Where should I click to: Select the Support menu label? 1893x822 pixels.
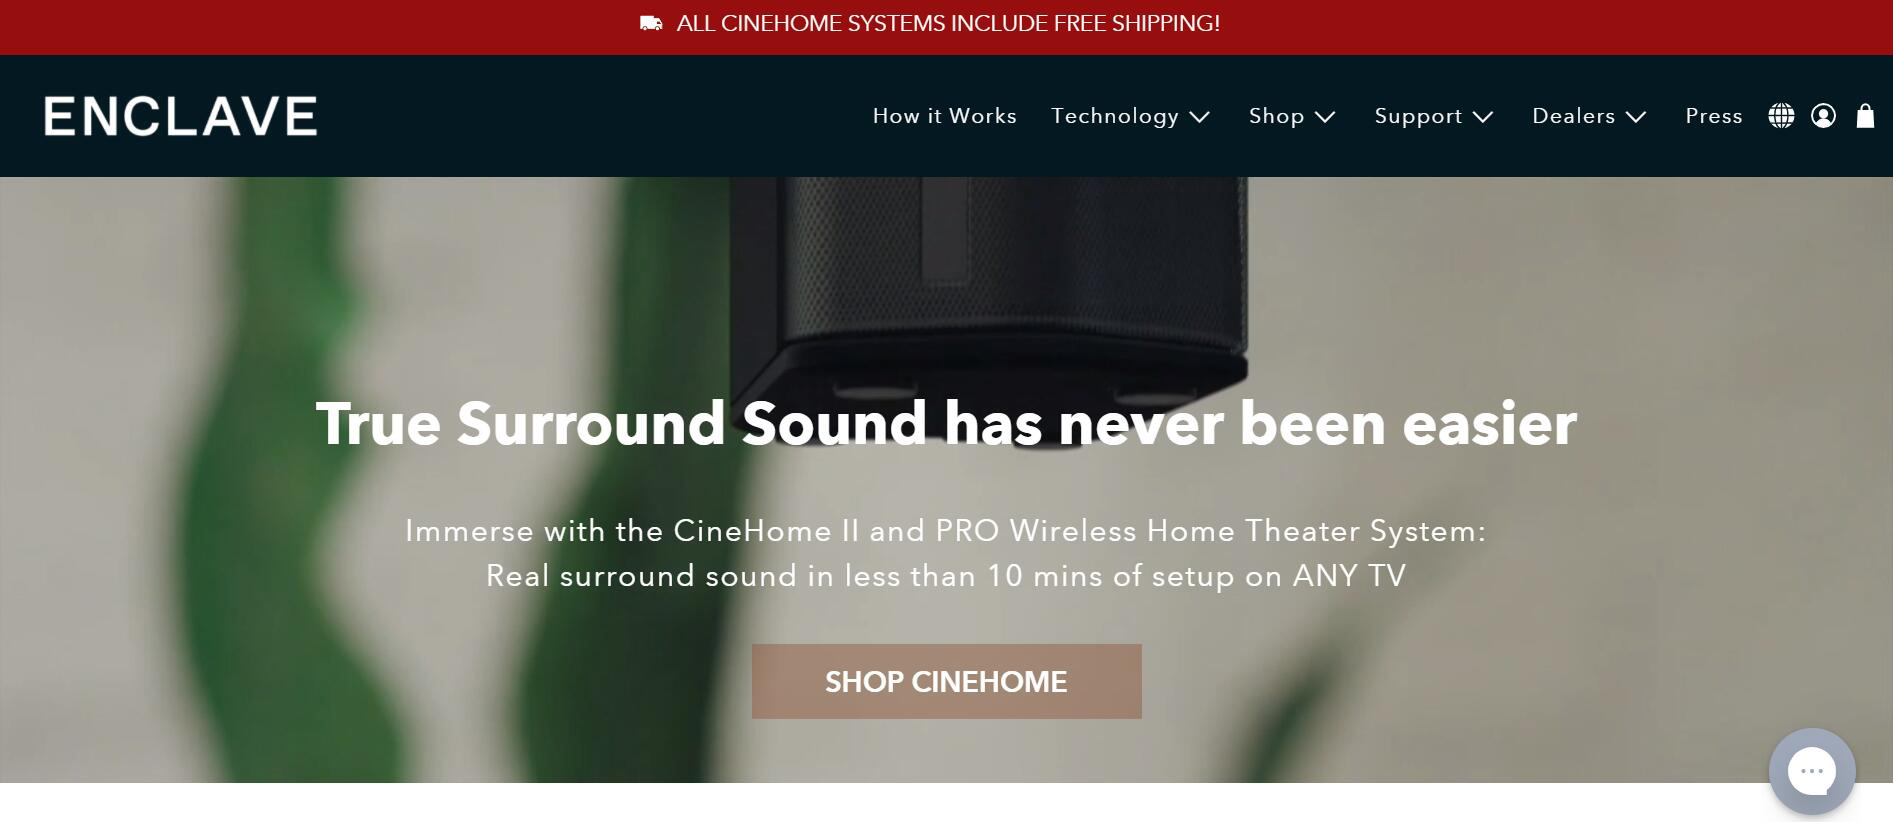[x=1418, y=116]
